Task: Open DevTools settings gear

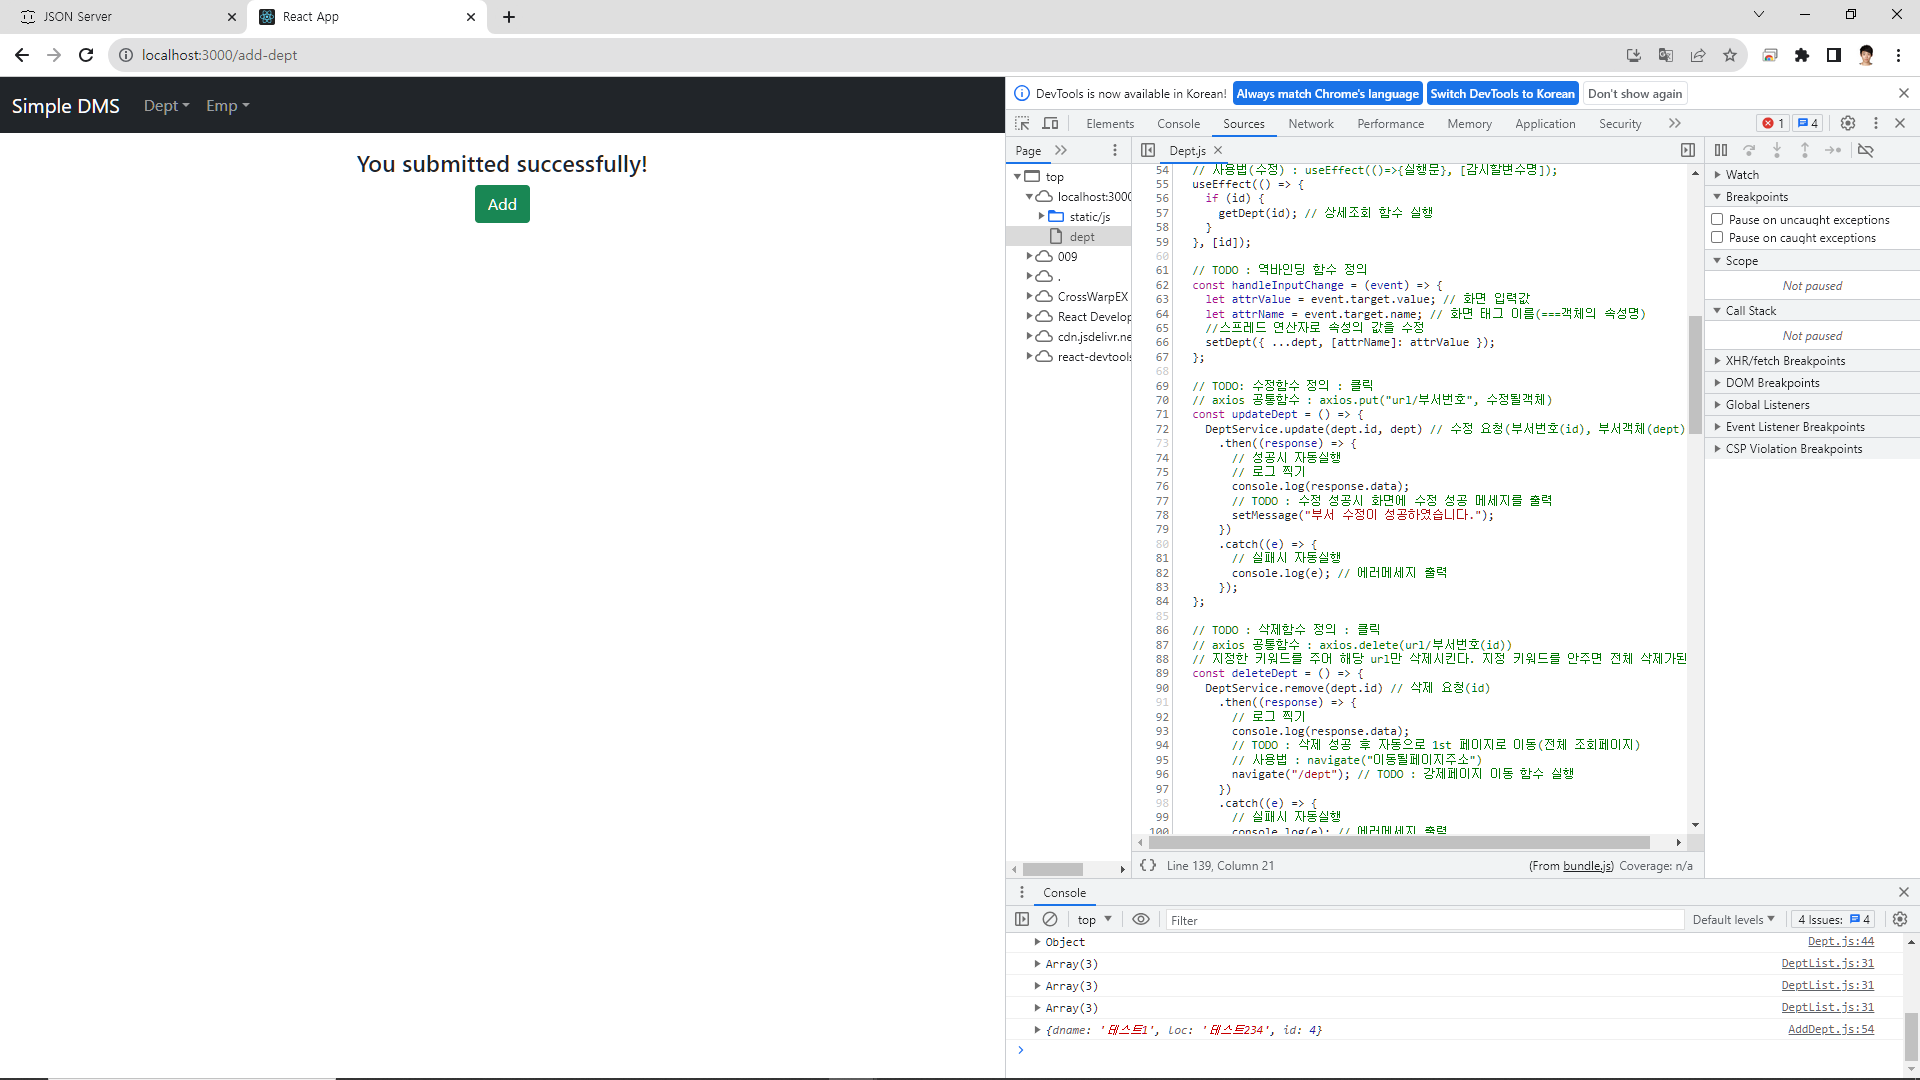Action: 1848,123
